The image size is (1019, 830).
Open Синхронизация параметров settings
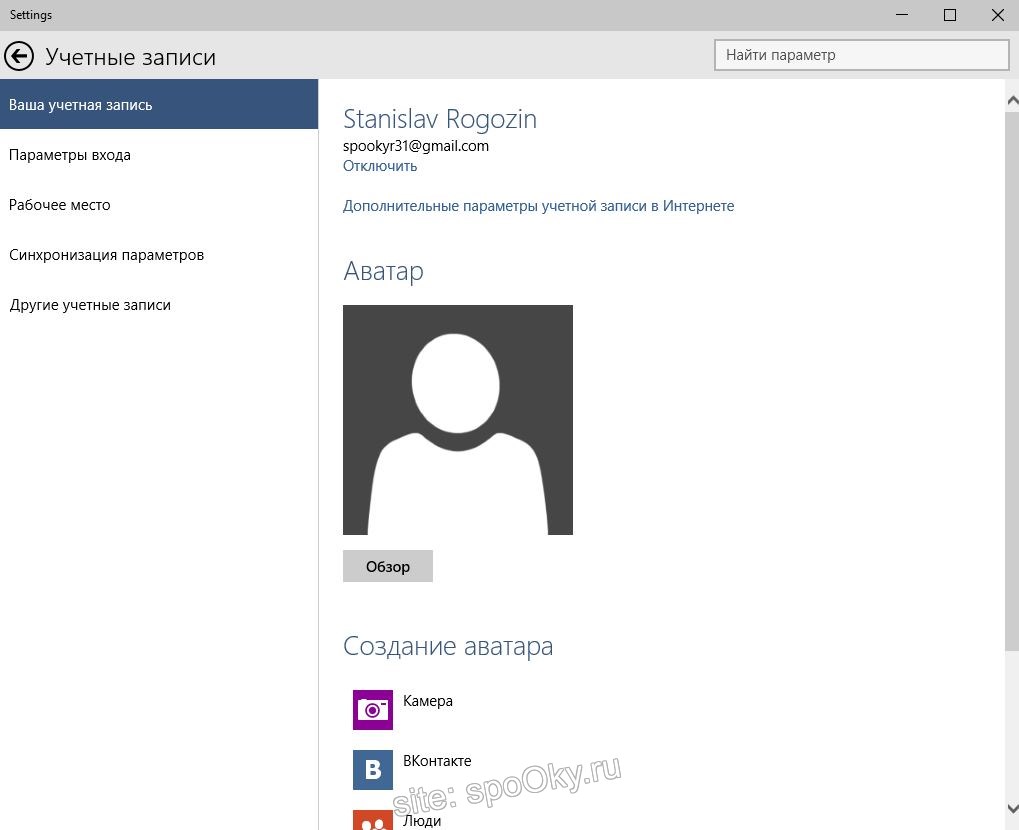(107, 255)
